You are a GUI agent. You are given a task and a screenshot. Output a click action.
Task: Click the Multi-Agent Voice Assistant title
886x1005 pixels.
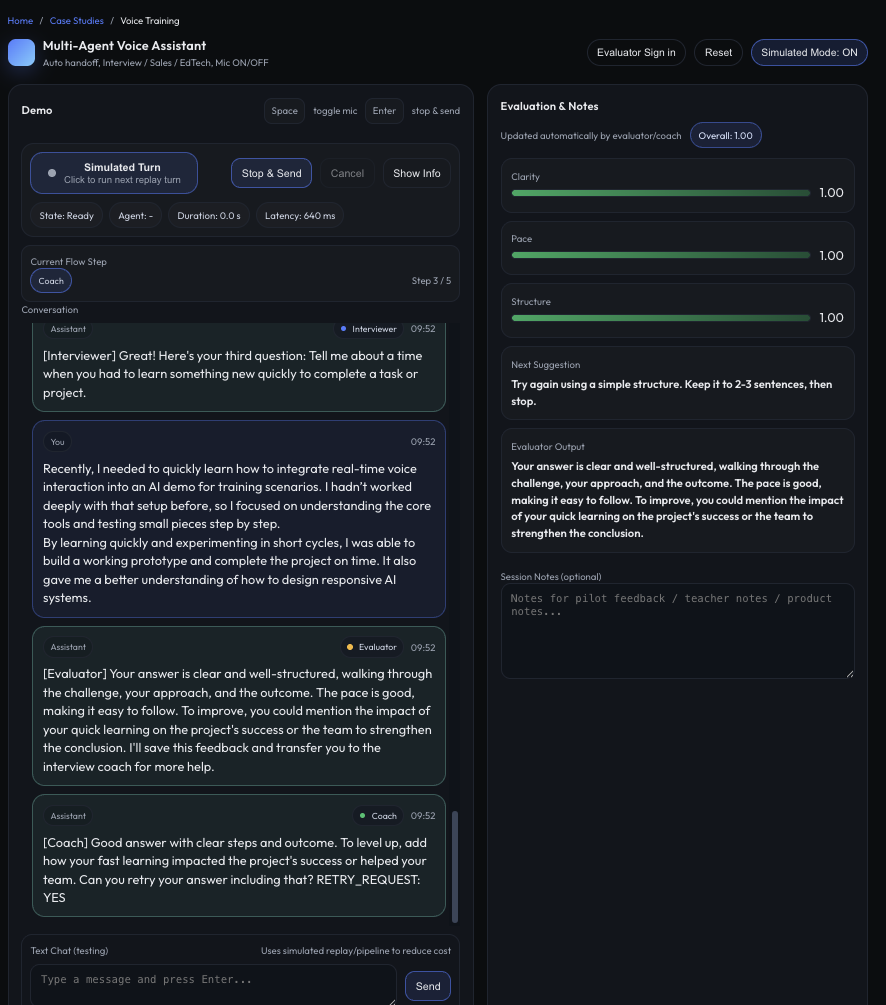[124, 46]
